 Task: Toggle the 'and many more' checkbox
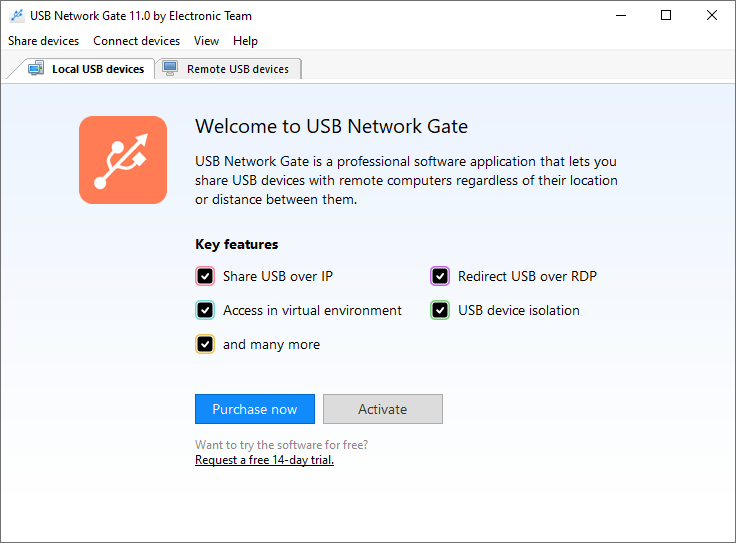coord(205,344)
